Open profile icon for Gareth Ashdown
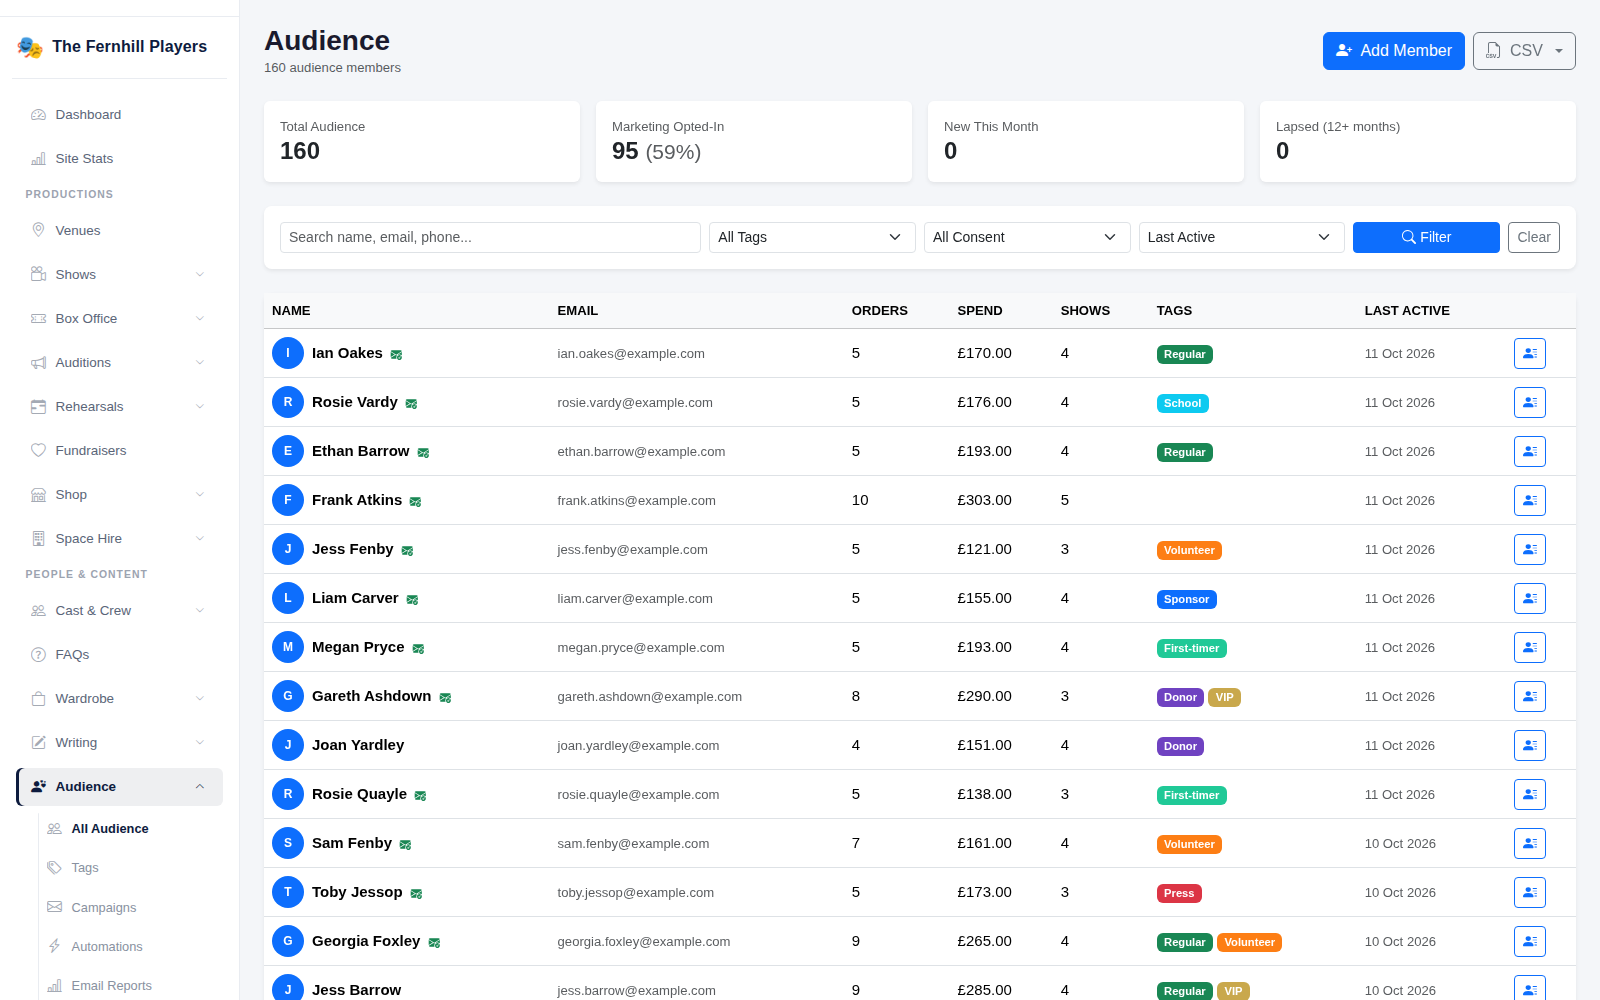Viewport: 1600px width, 1000px height. pyautogui.click(x=1529, y=696)
